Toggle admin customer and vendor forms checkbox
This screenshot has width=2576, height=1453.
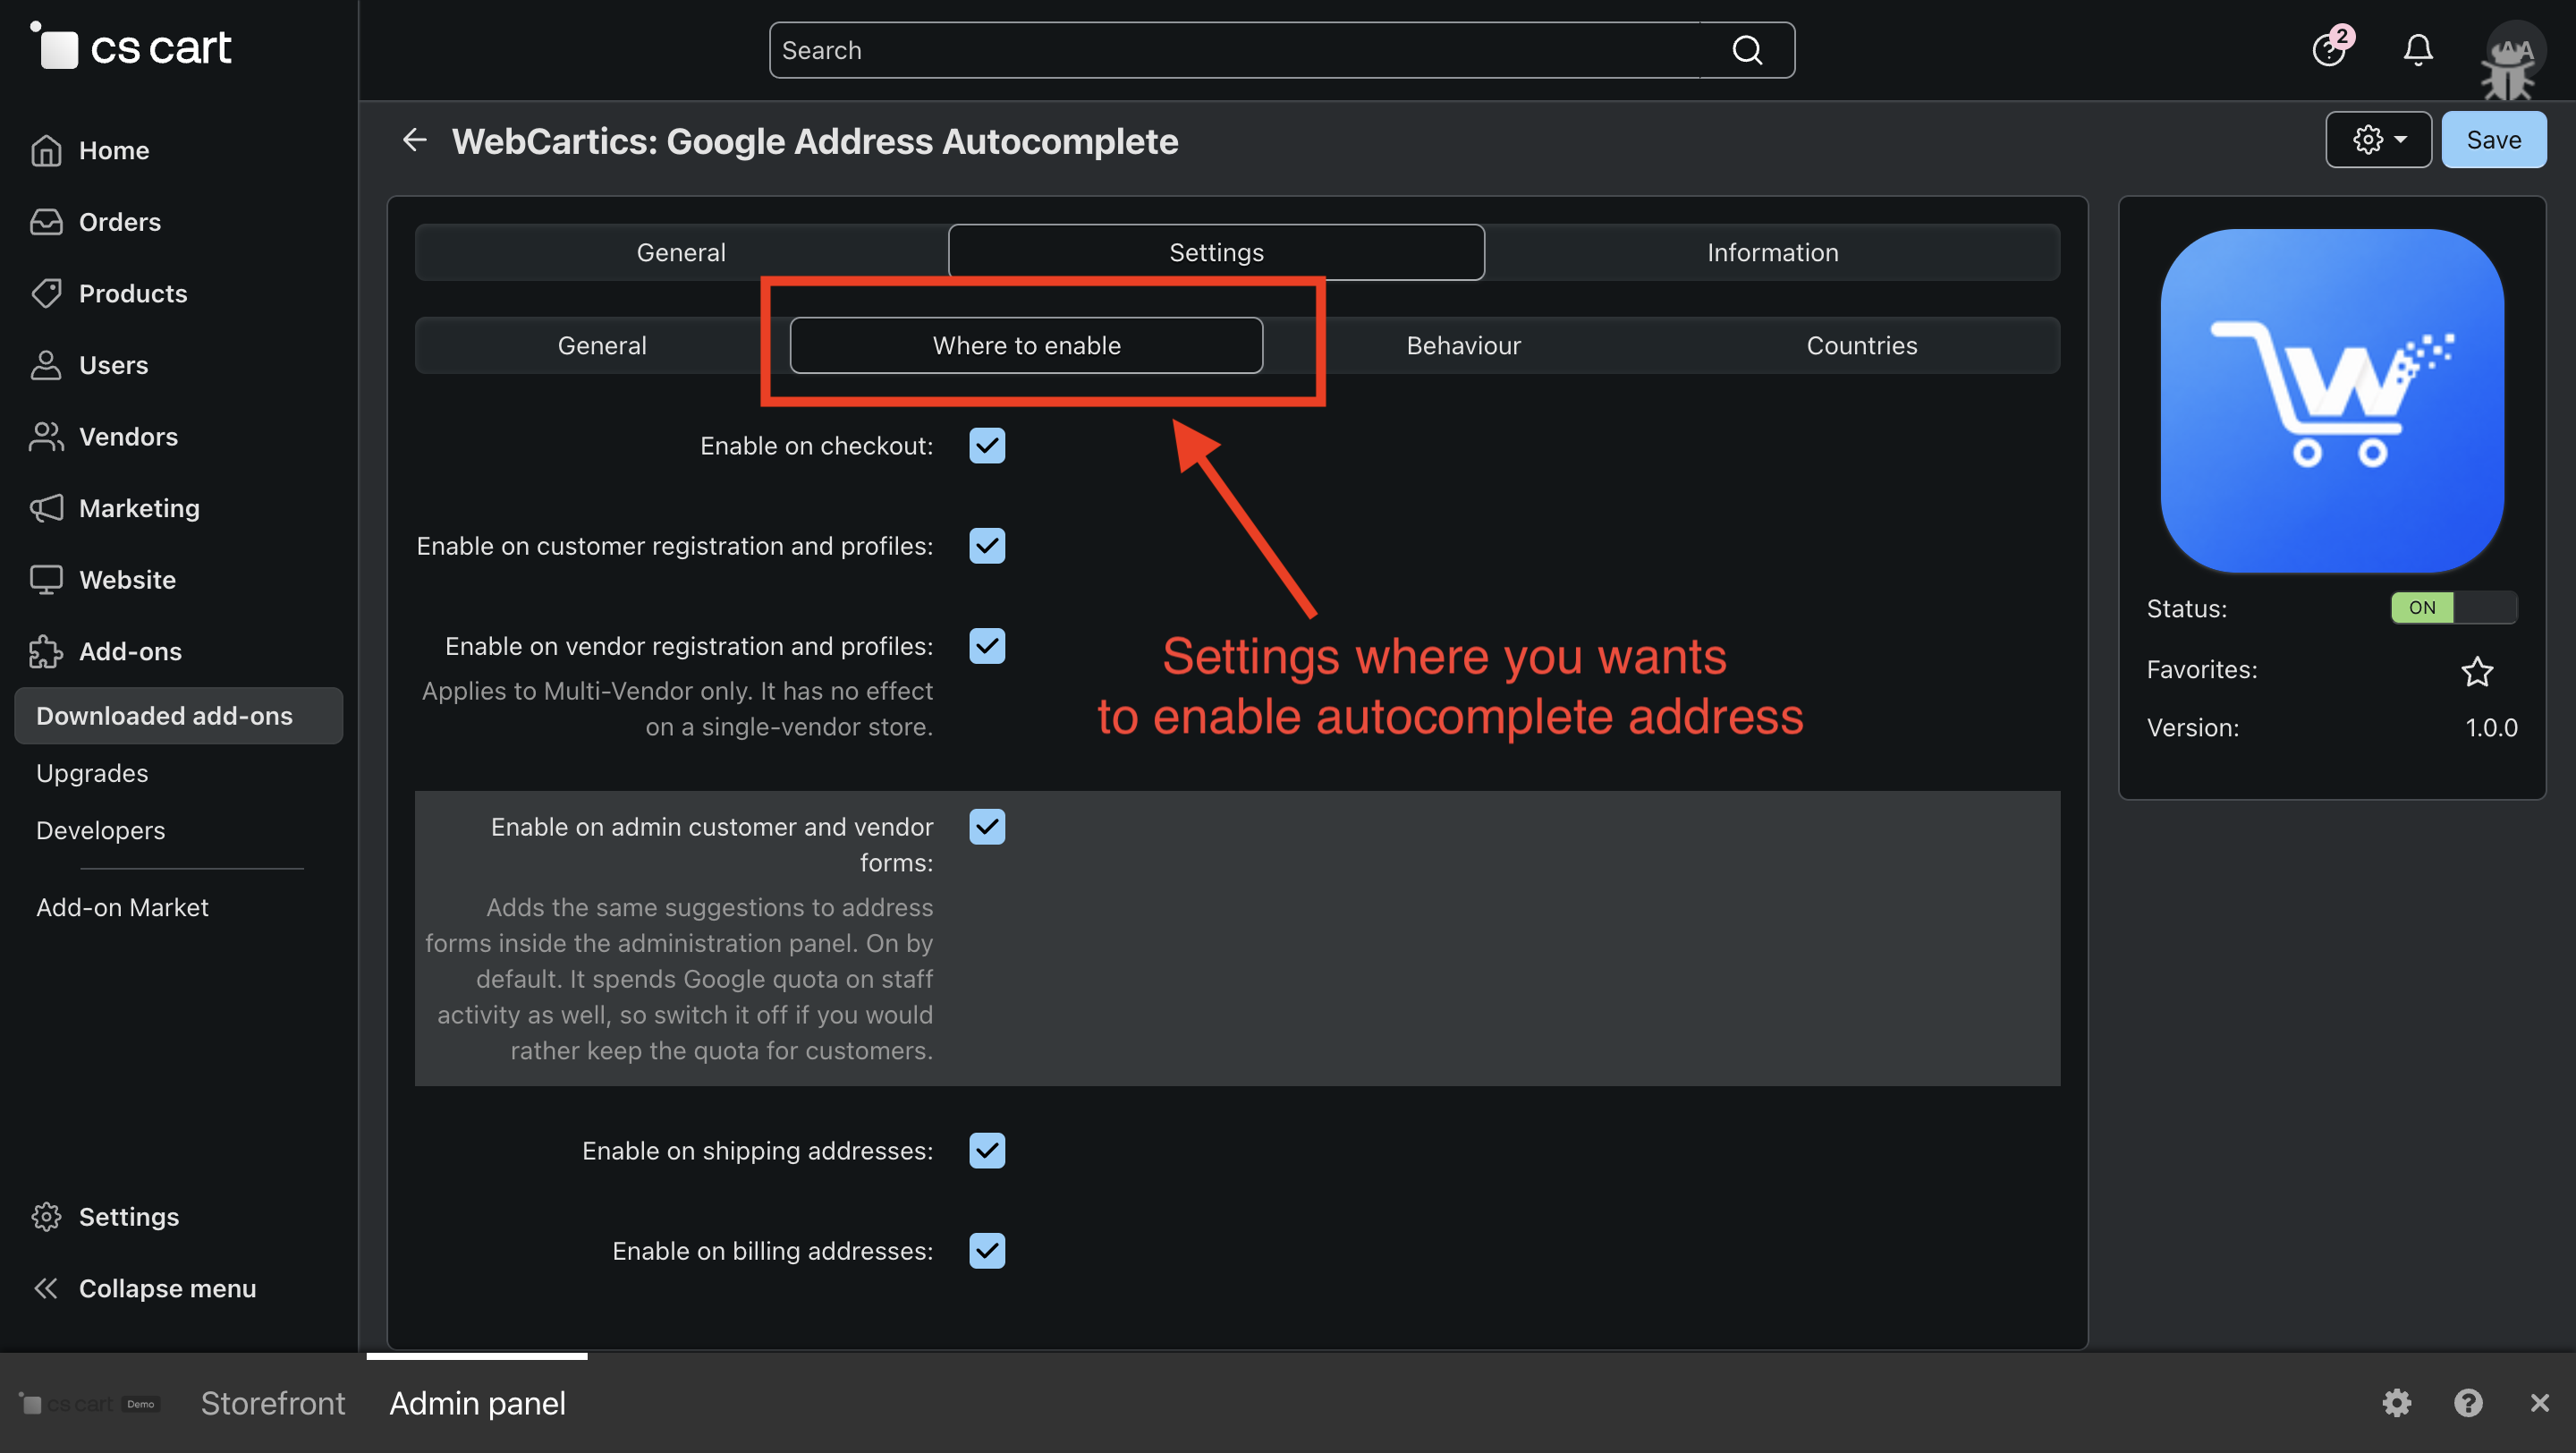pyautogui.click(x=987, y=826)
